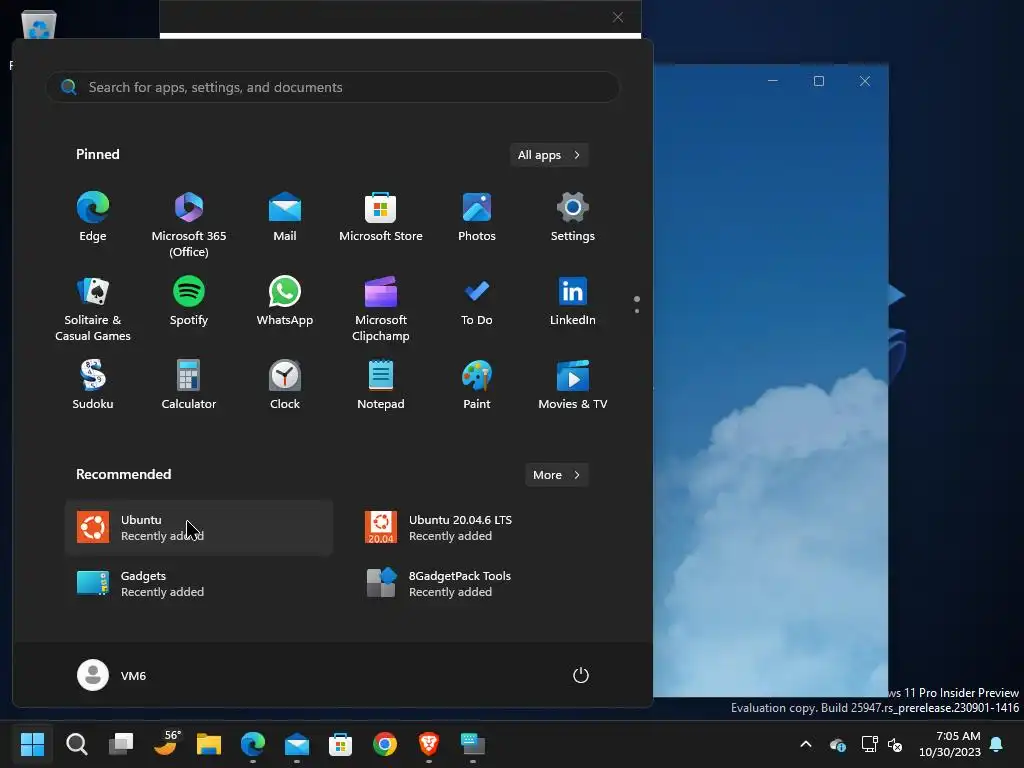This screenshot has width=1024, height=768.
Task: Open weather widget showing 56°
Action: [167, 743]
